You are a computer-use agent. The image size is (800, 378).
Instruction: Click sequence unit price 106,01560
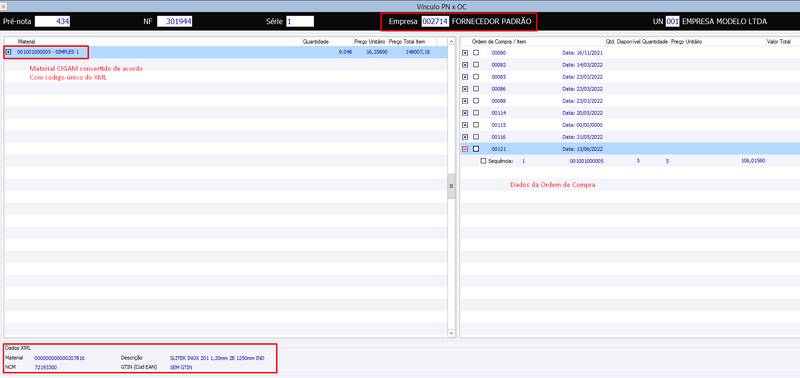753,161
